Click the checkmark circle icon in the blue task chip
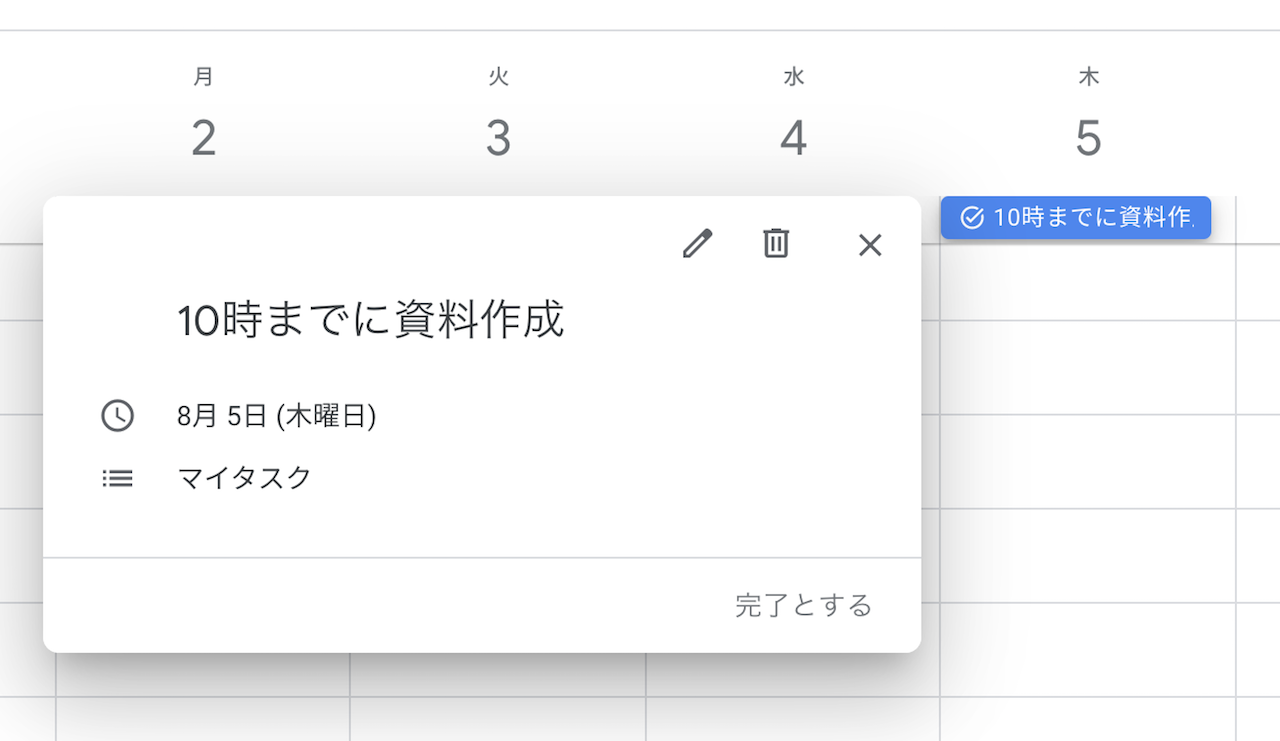The height and width of the screenshot is (741, 1280). (x=971, y=218)
